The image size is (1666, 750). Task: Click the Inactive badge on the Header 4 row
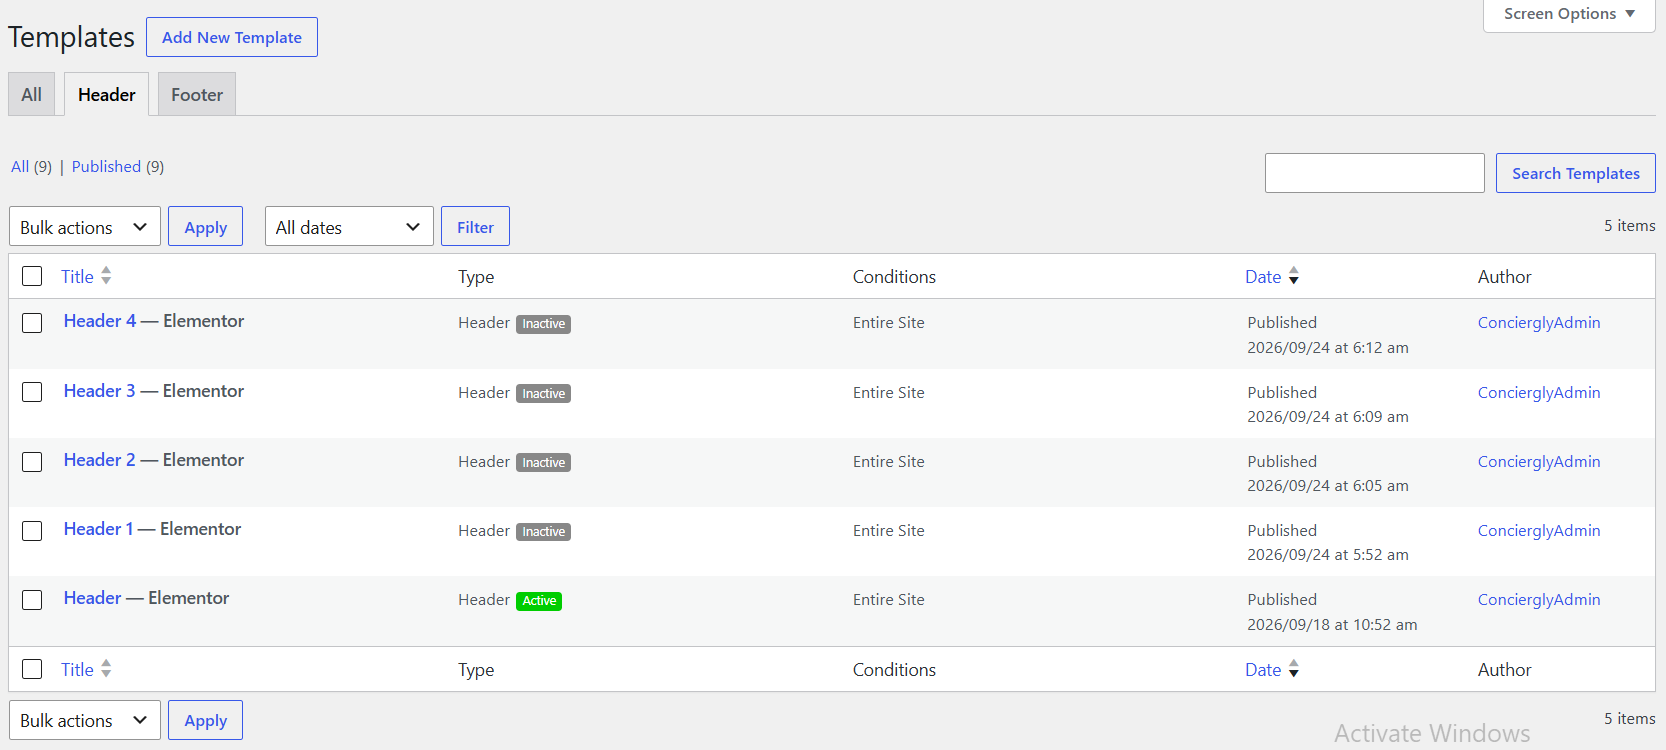(x=543, y=324)
